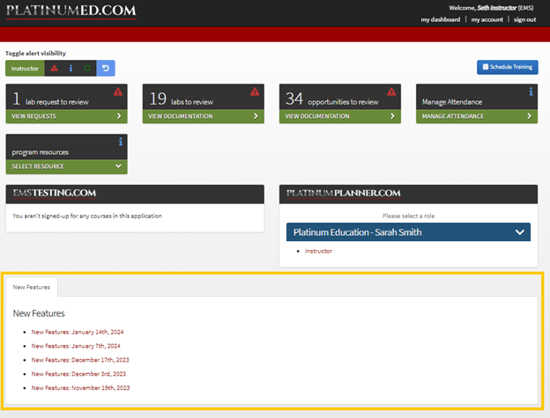Click the PlatinumEd.com logo
Screen dimensions: 550x418
(x=71, y=11)
